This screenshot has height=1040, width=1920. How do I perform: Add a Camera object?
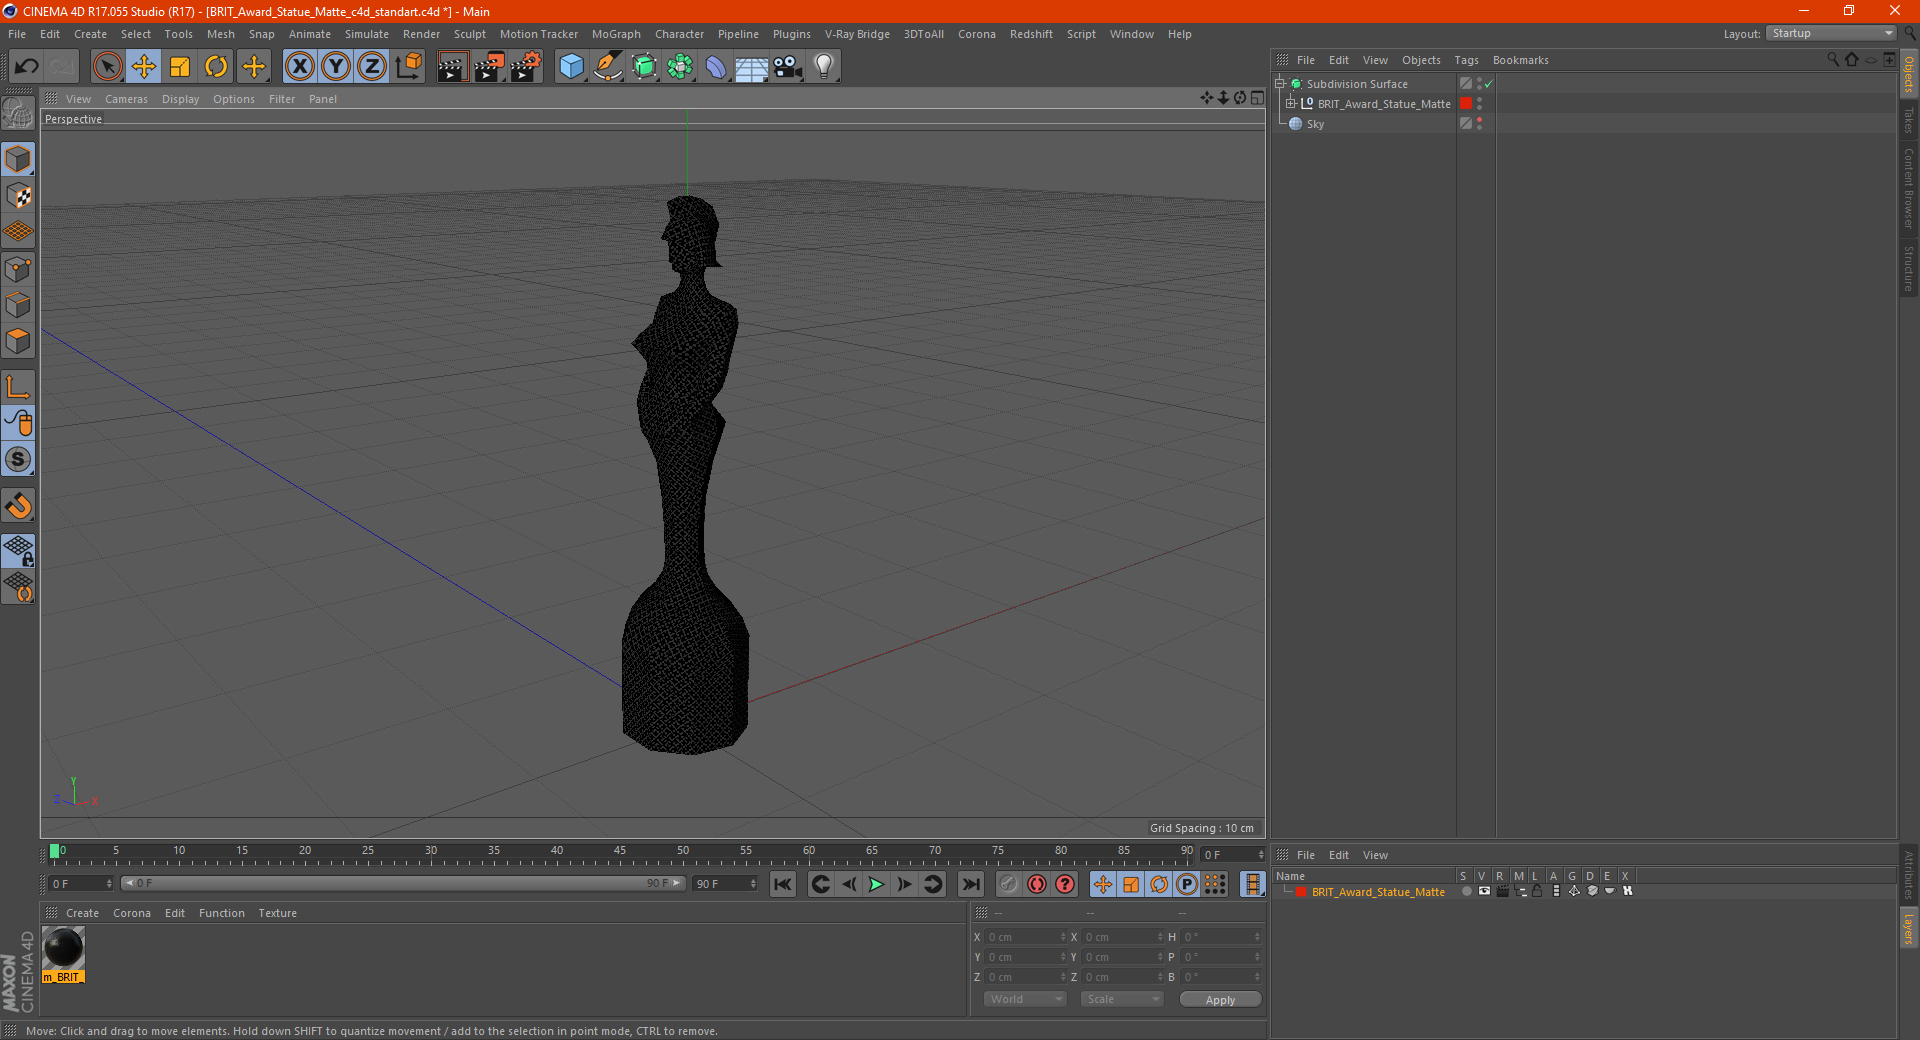[788, 67]
